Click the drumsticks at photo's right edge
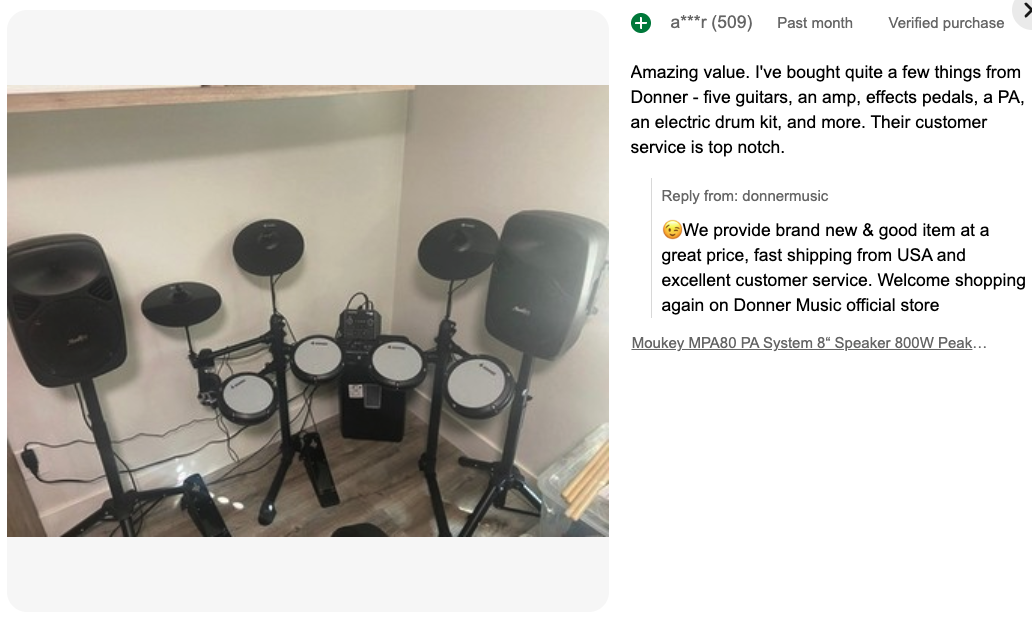This screenshot has height=619, width=1032. [588, 482]
